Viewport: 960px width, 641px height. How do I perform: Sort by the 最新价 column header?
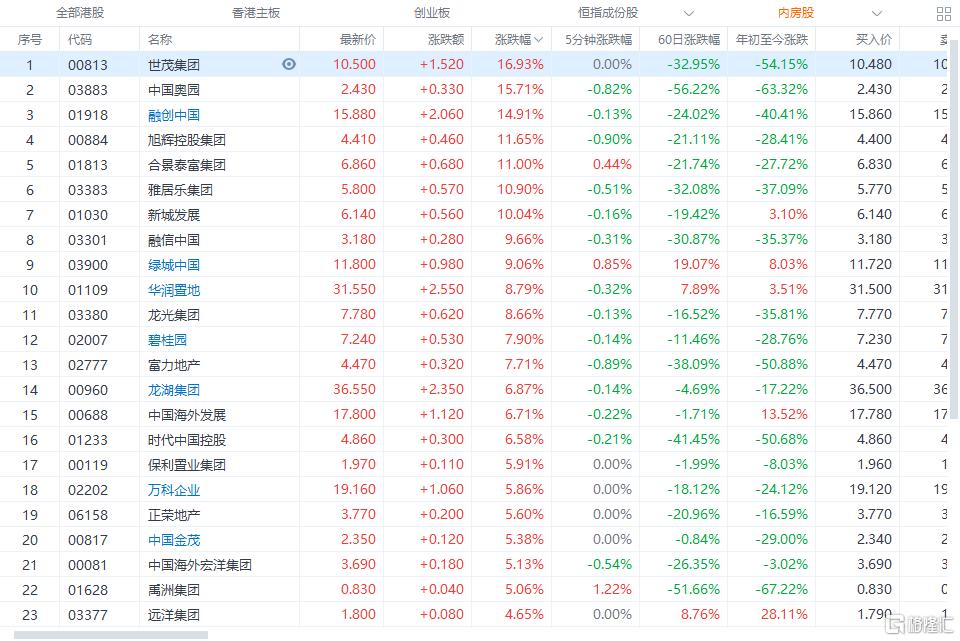[x=358, y=40]
